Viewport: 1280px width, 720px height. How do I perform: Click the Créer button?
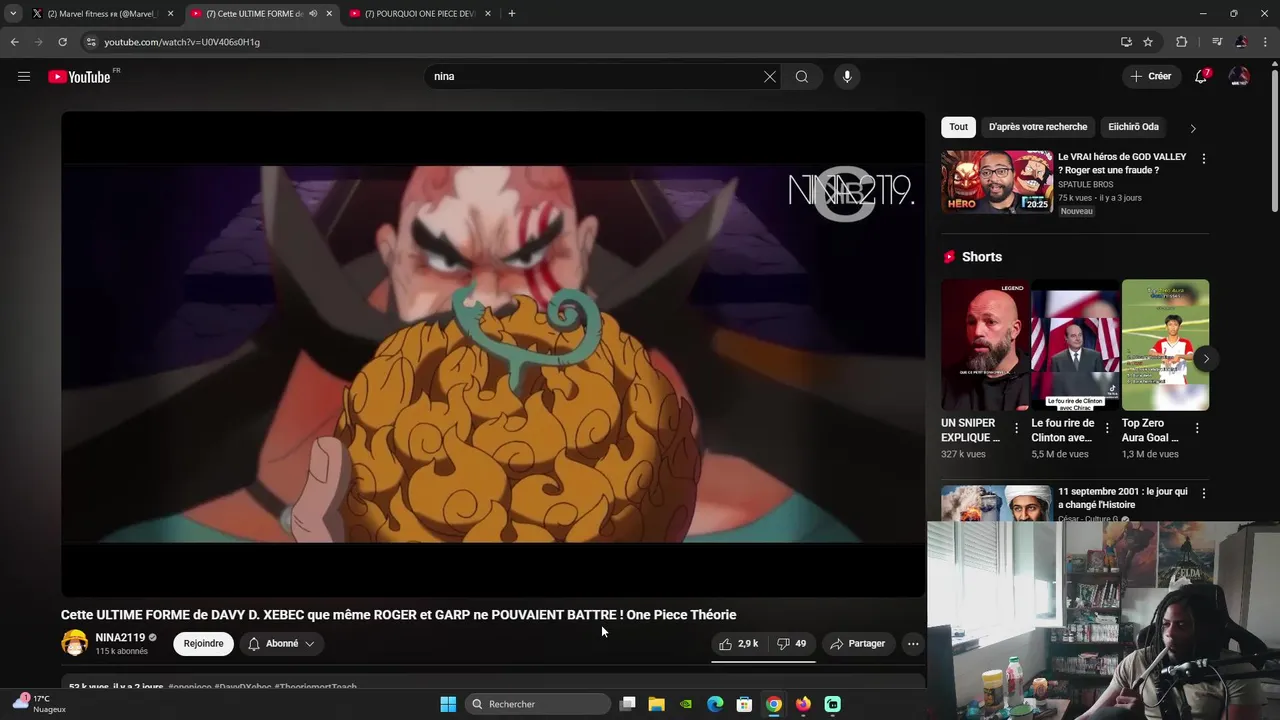1151,76
